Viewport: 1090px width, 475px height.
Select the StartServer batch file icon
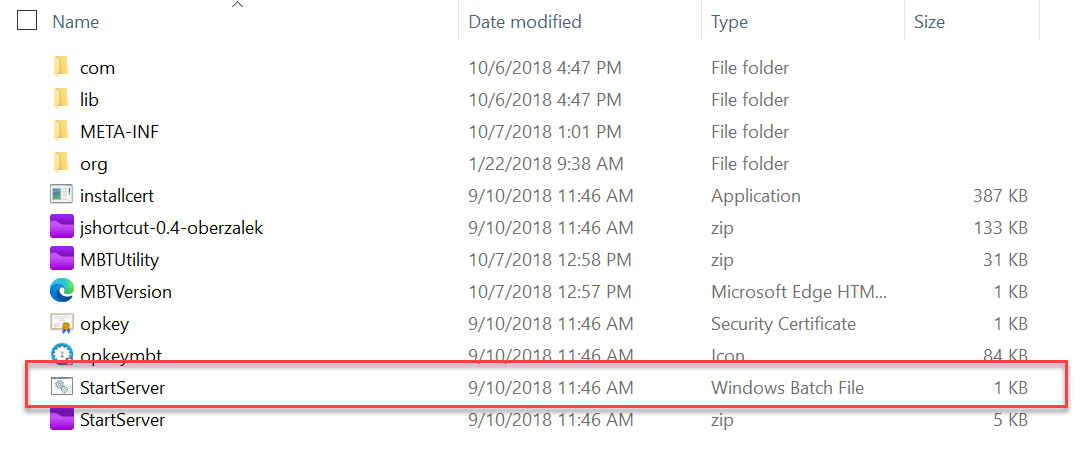62,387
